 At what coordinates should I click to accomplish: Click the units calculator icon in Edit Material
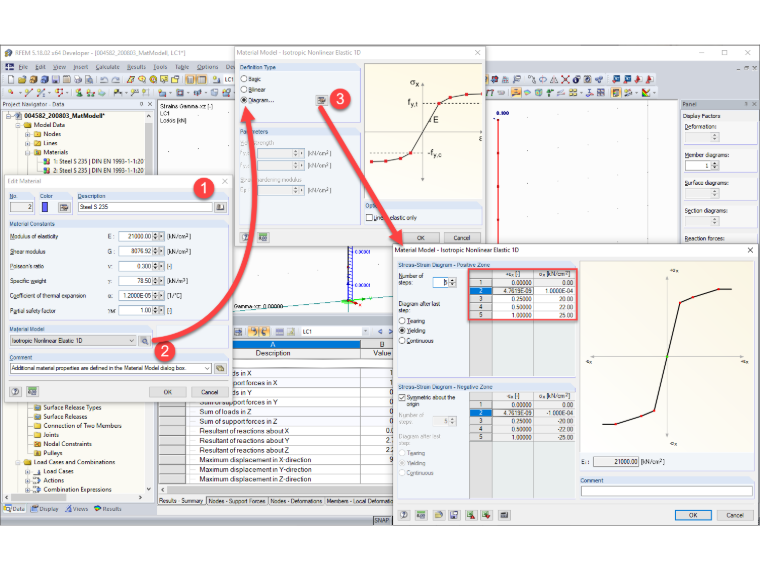(x=32, y=391)
